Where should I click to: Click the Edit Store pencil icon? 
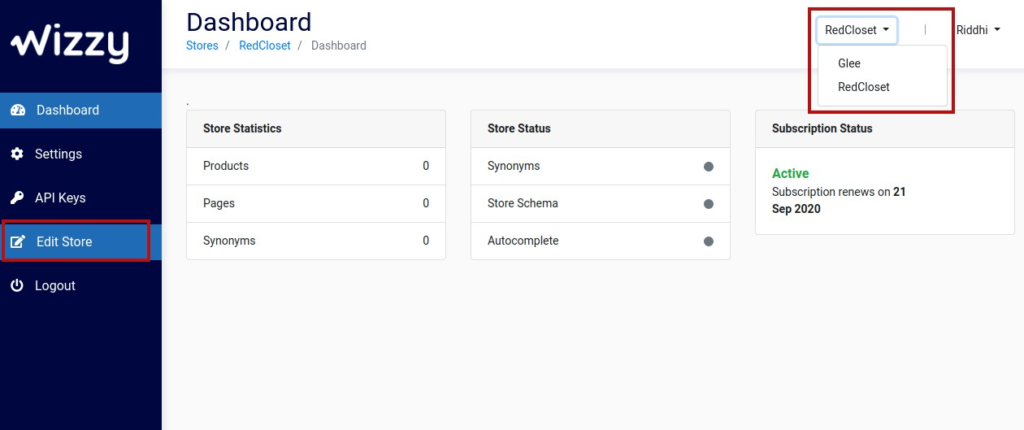tap(18, 242)
